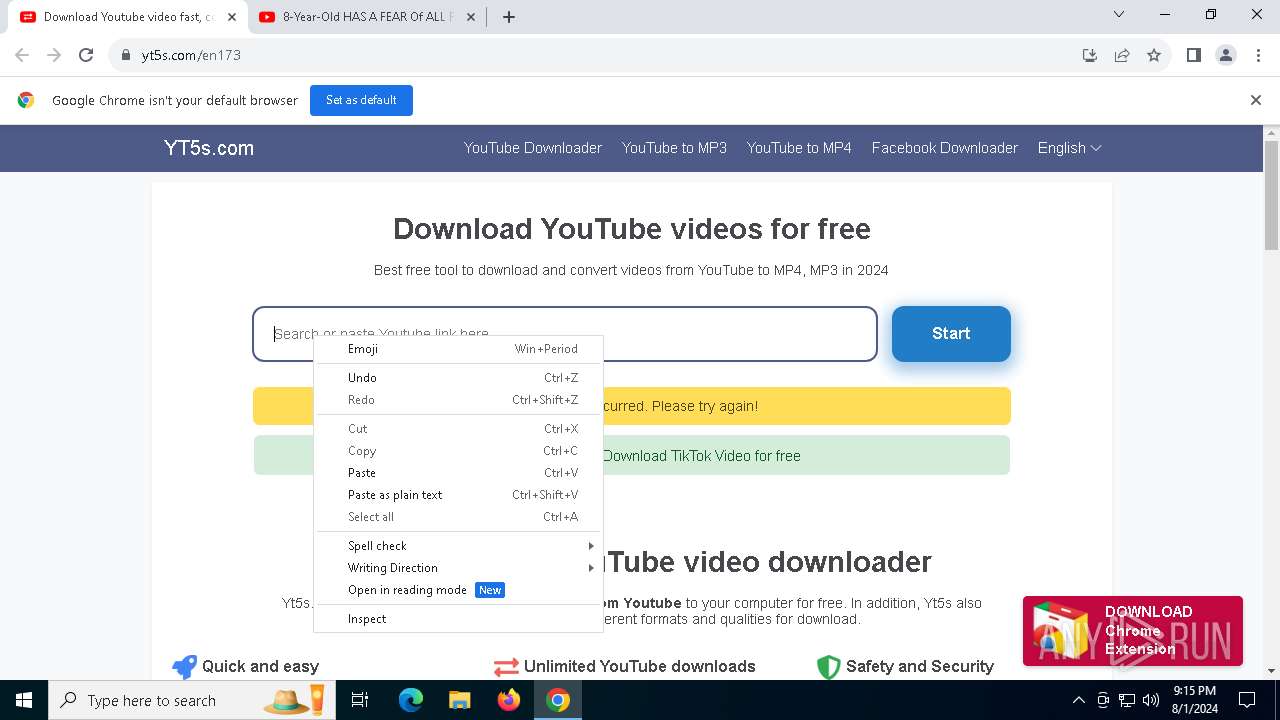Switch to the 8-Year-Old HAS A FEAR tab
Screen dimensions: 1280x720
click(367, 17)
